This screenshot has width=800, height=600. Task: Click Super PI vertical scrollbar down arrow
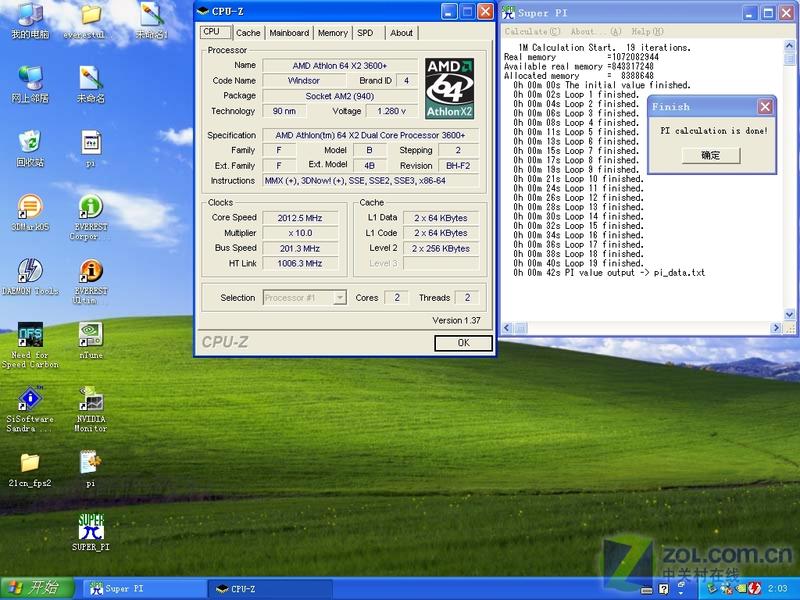tap(790, 314)
